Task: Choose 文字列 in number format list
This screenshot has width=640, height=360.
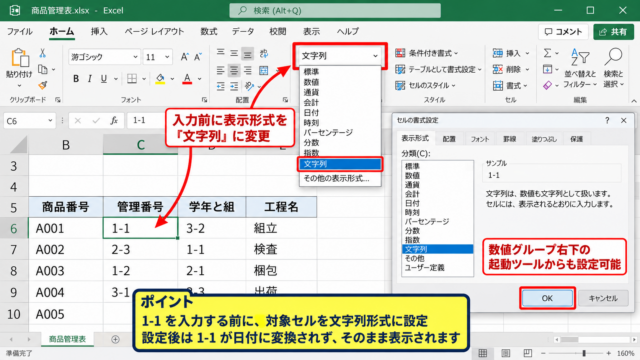Action: click(340, 164)
